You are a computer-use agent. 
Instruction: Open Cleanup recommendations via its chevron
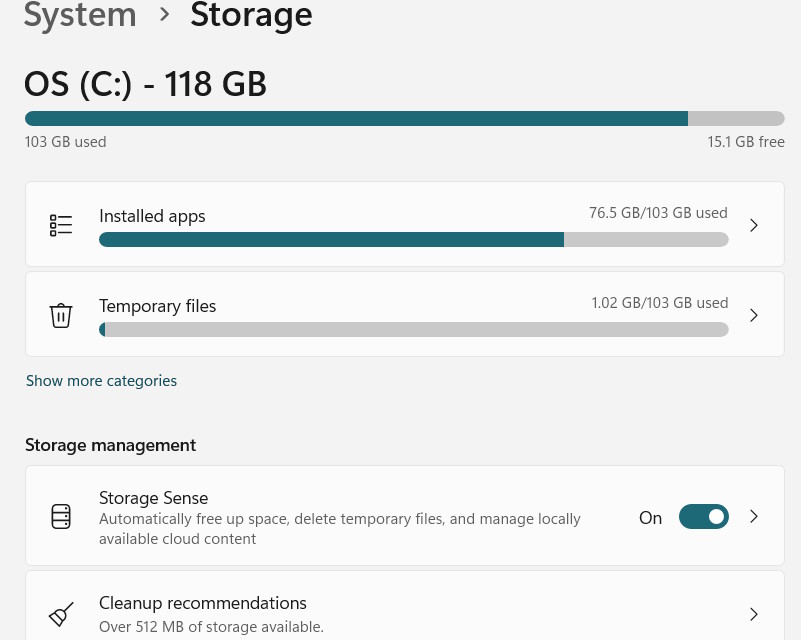click(x=754, y=613)
